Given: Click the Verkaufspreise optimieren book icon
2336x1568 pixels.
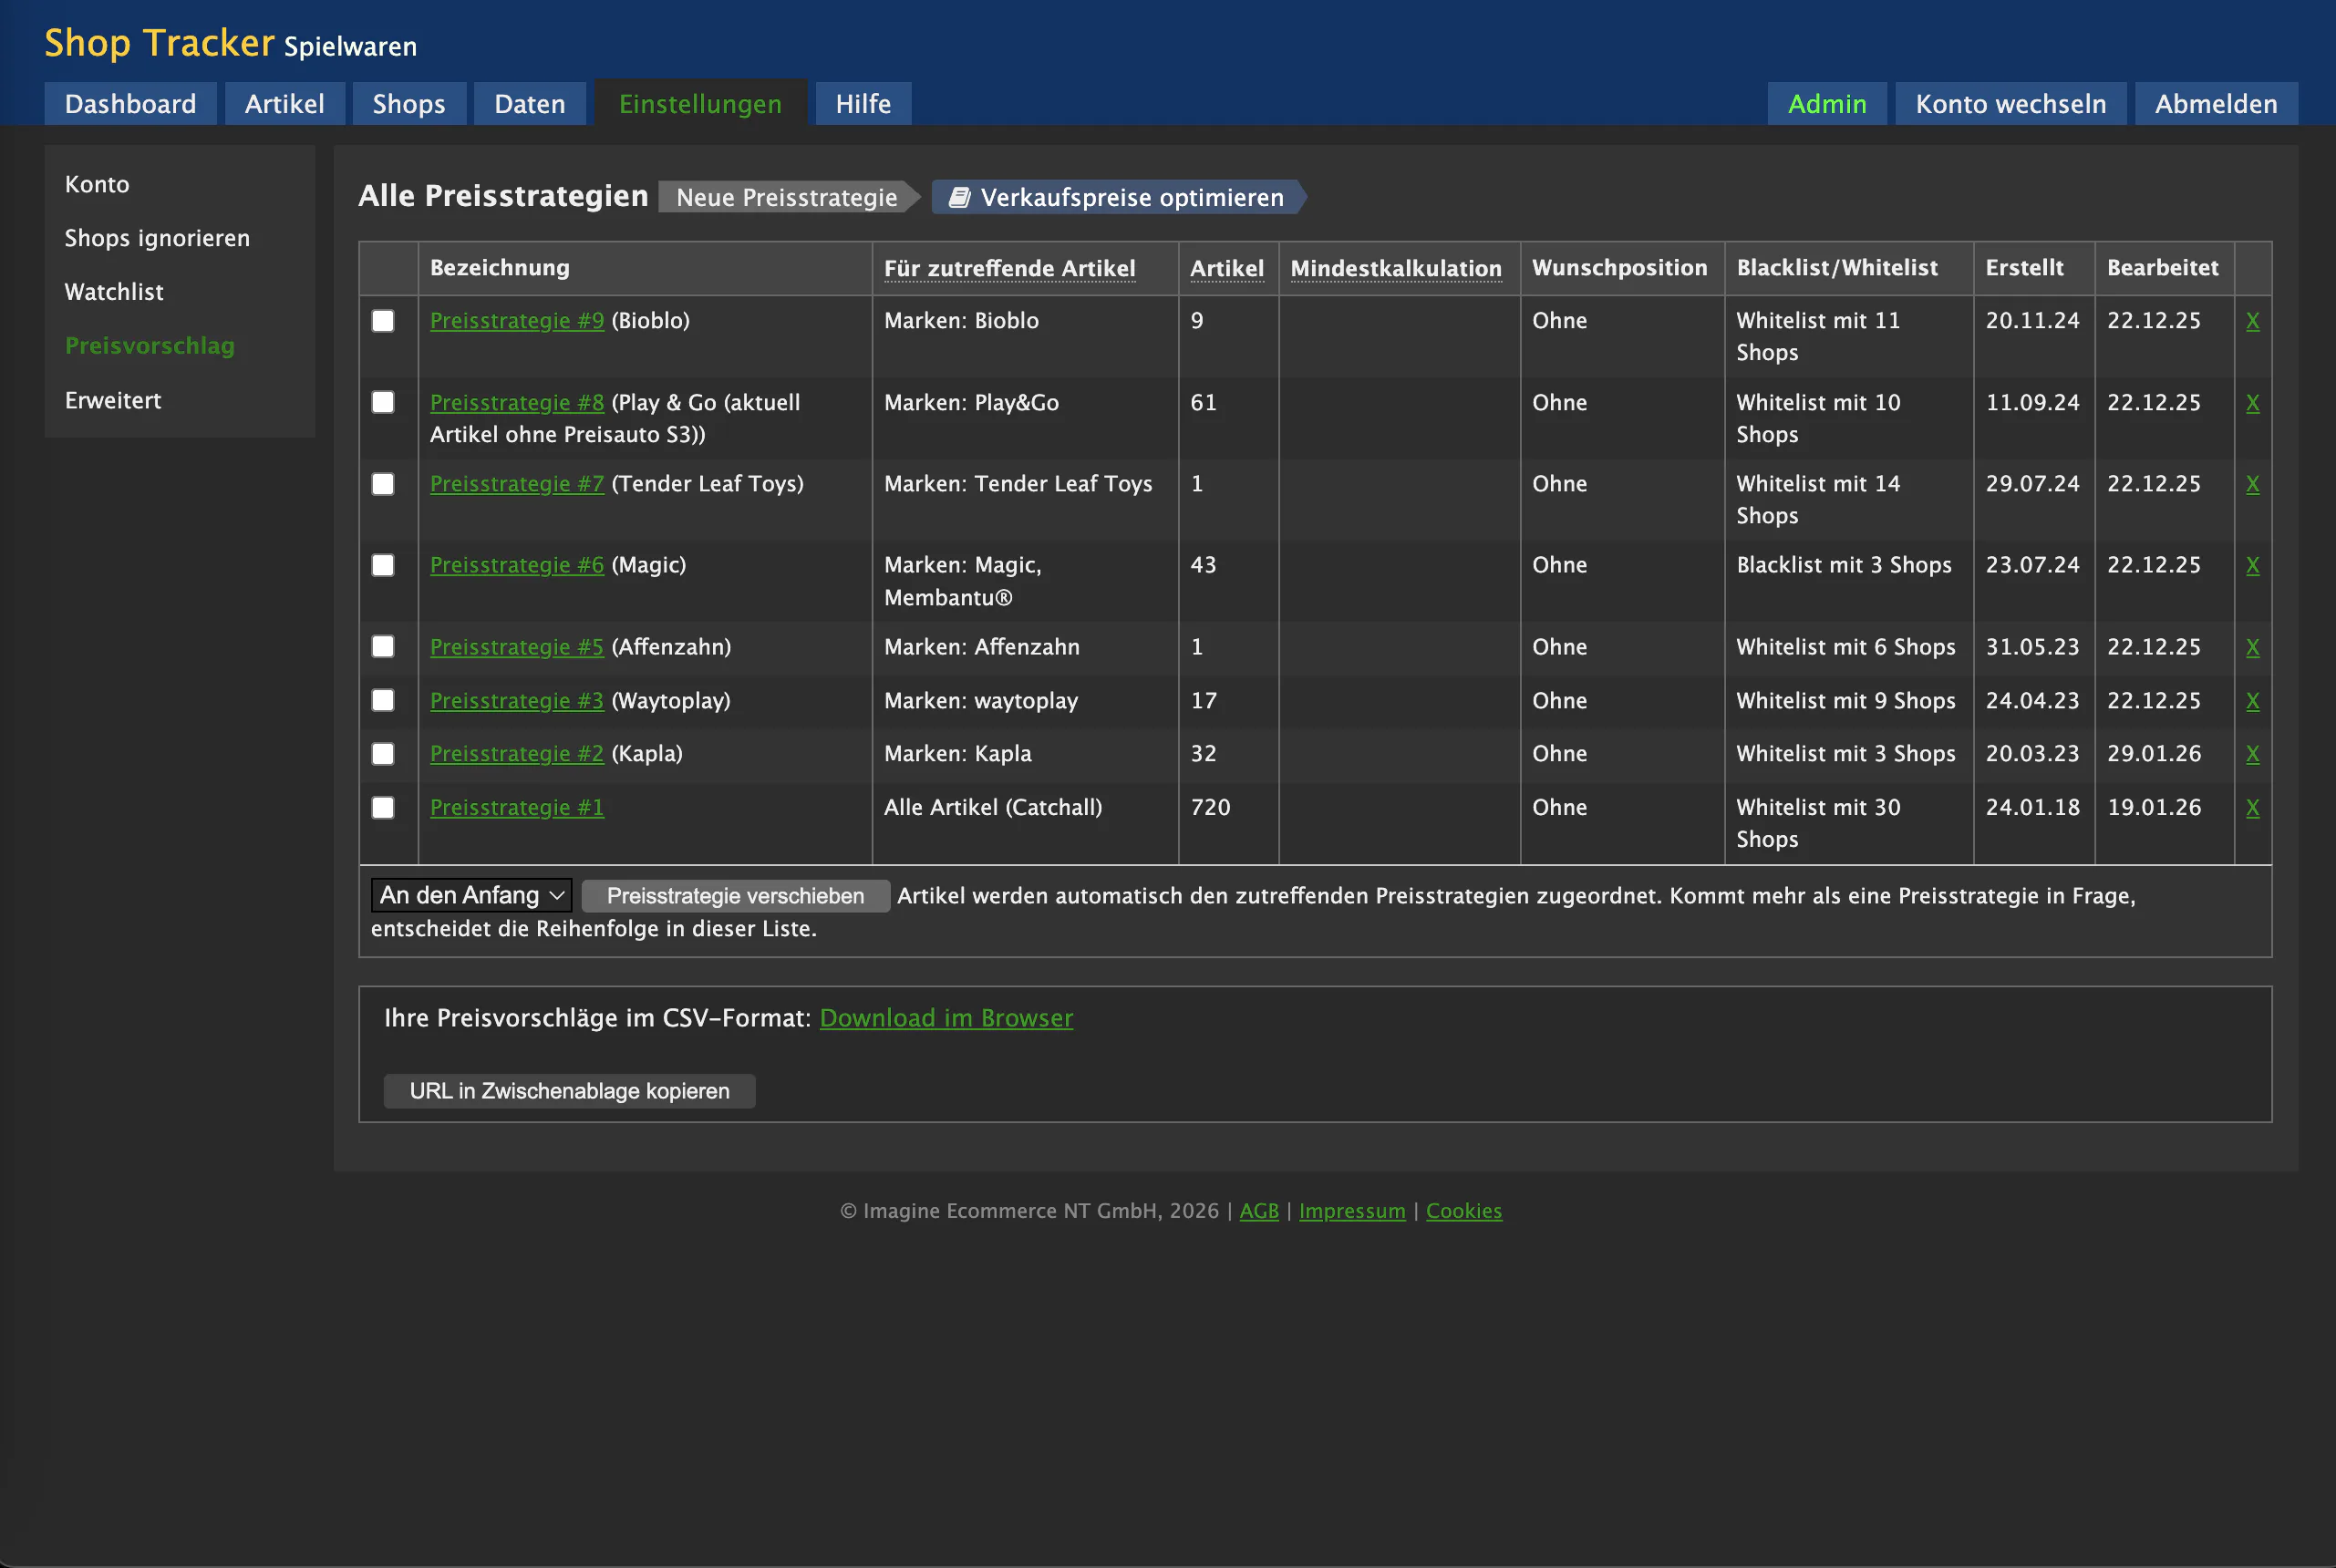Looking at the screenshot, I should 959,197.
